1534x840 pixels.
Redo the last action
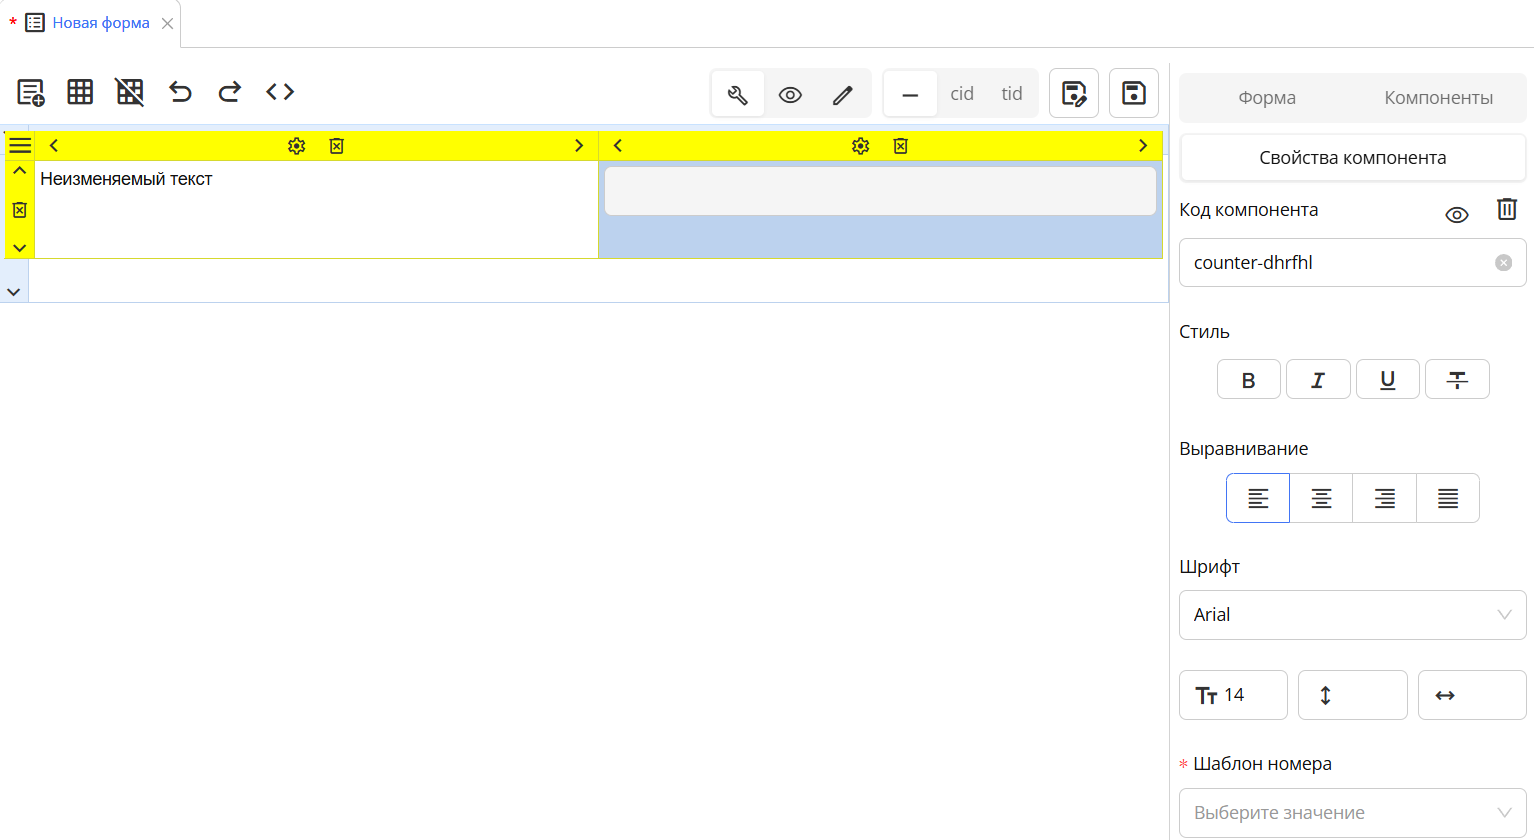pos(230,93)
